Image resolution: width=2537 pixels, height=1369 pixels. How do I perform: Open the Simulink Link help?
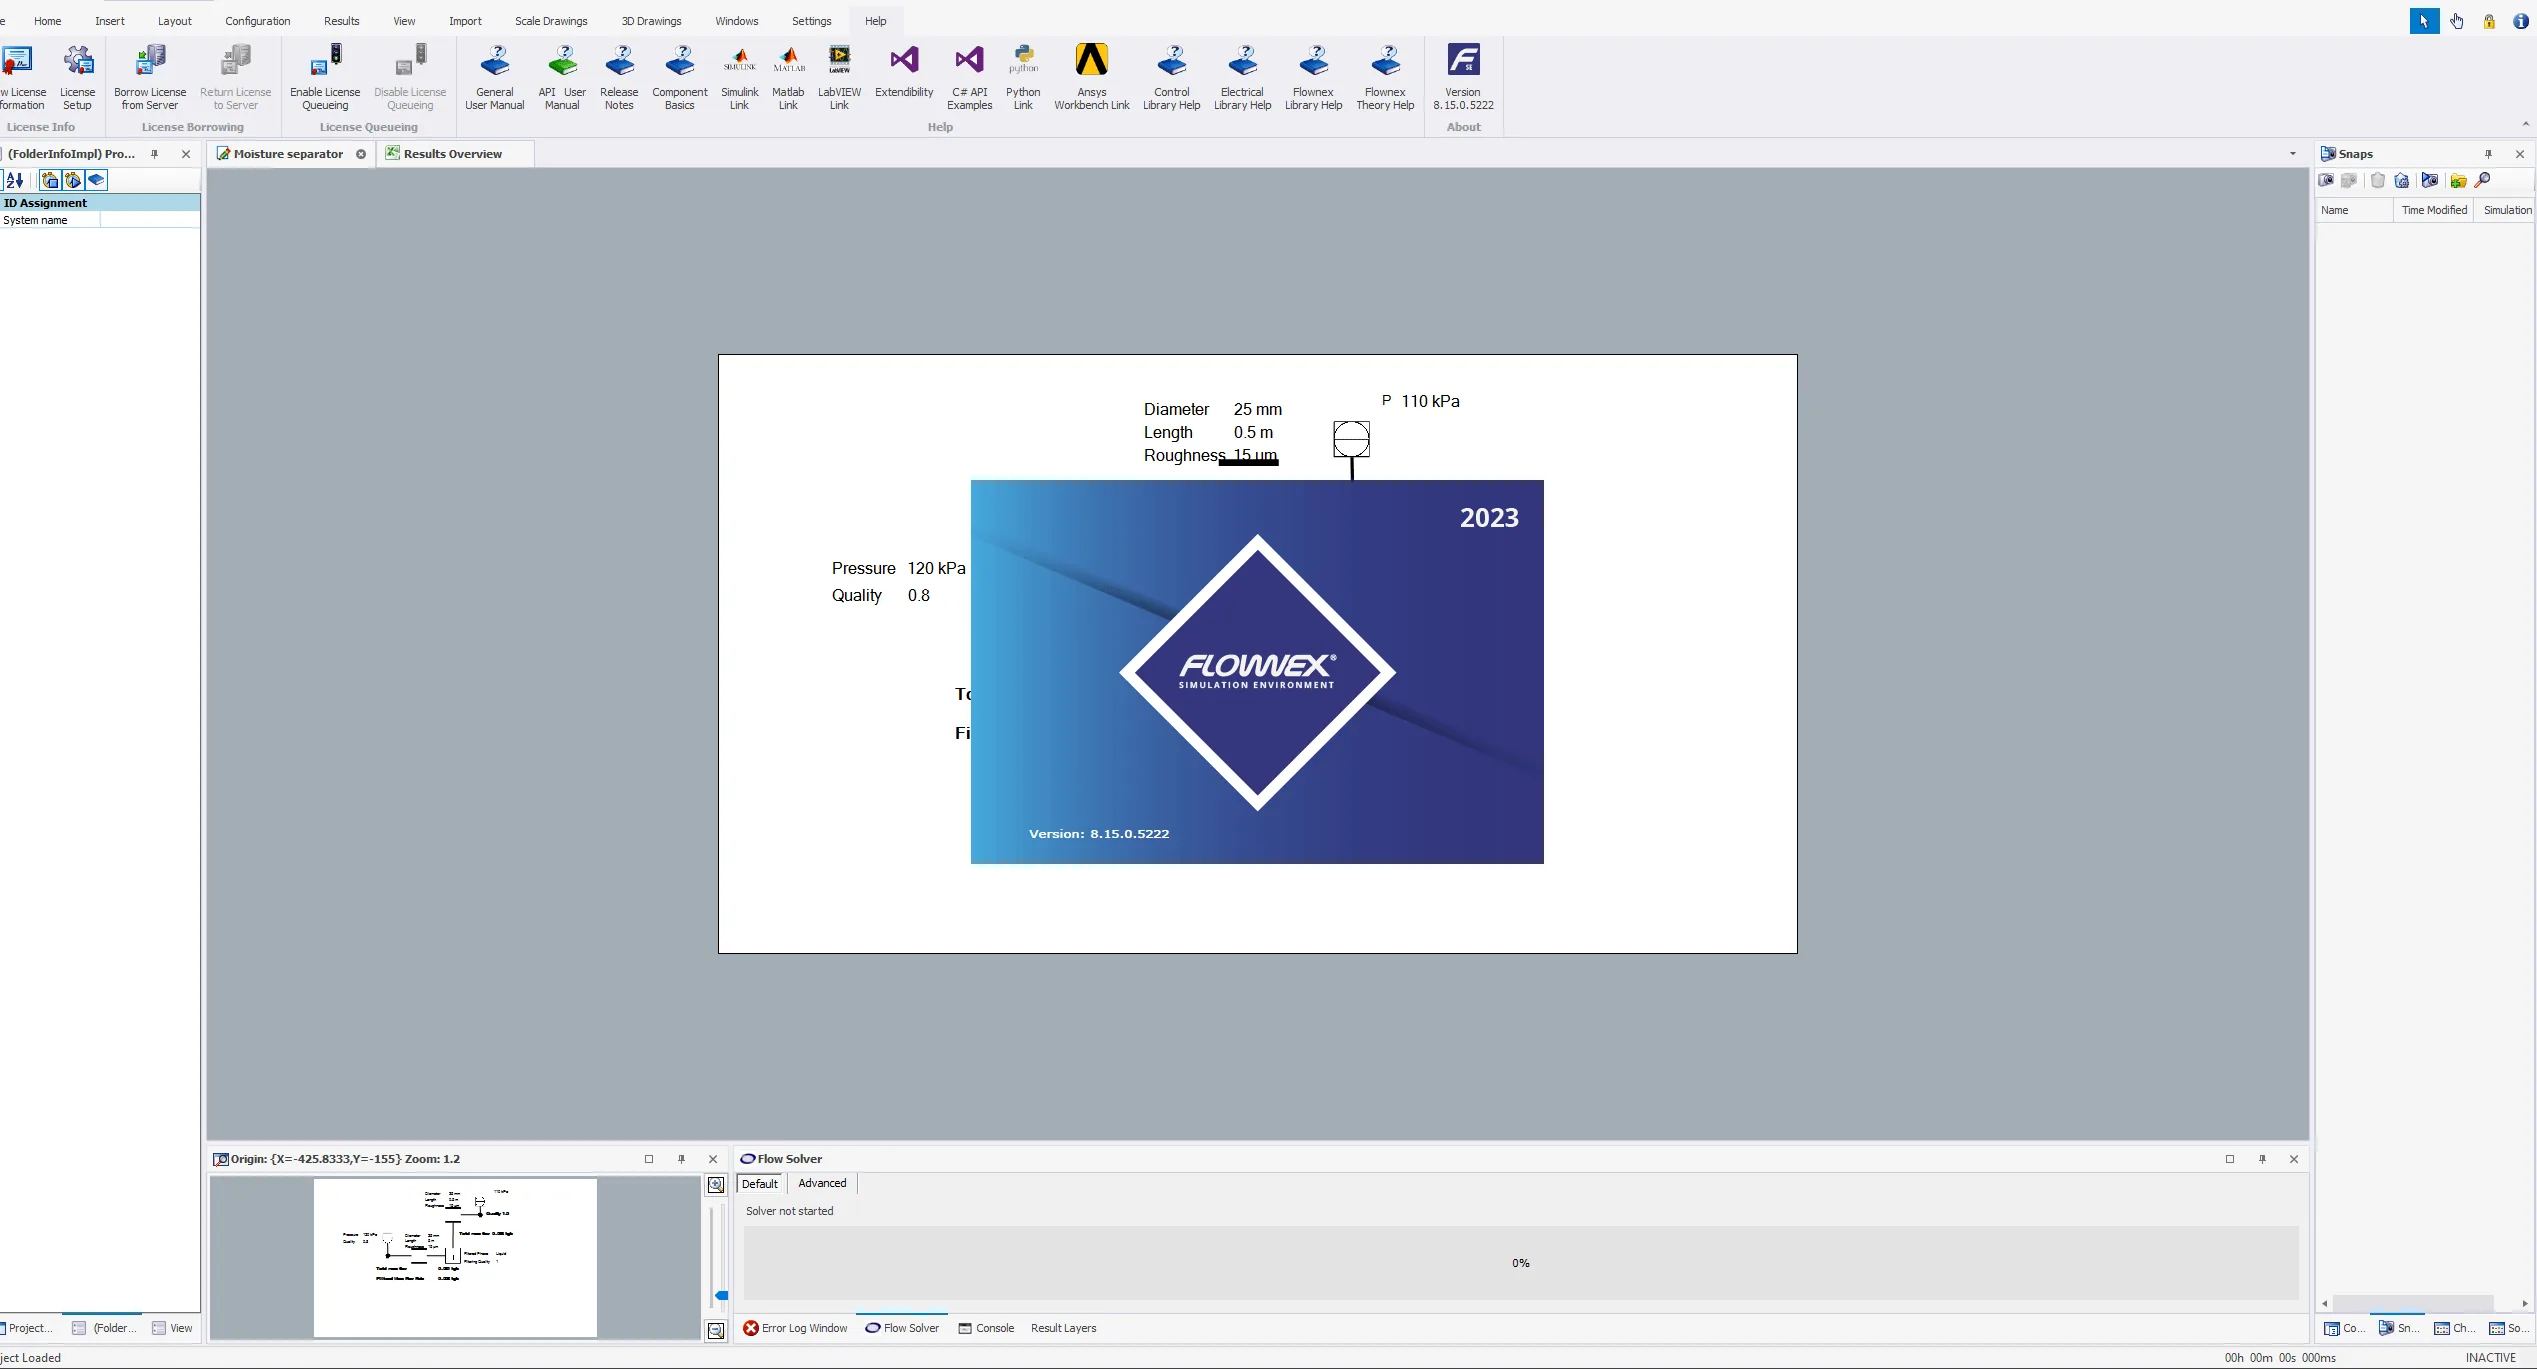coord(739,77)
